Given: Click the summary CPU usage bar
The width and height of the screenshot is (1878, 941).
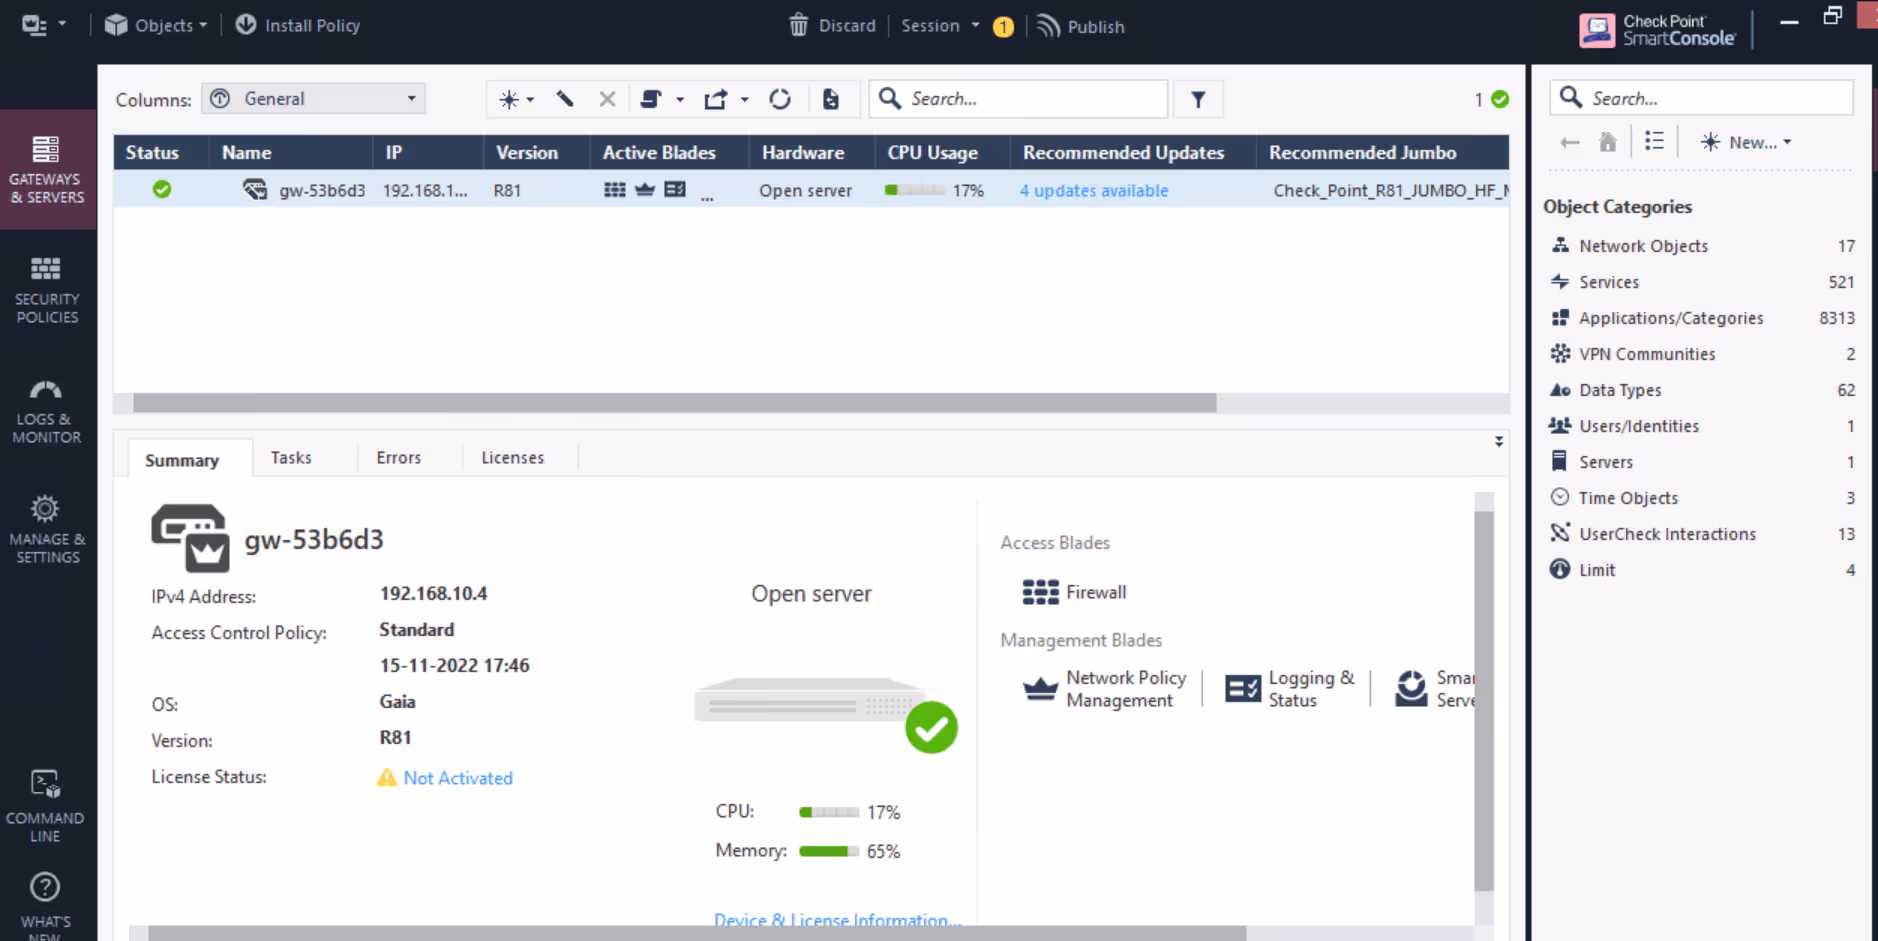Looking at the screenshot, I should point(829,812).
